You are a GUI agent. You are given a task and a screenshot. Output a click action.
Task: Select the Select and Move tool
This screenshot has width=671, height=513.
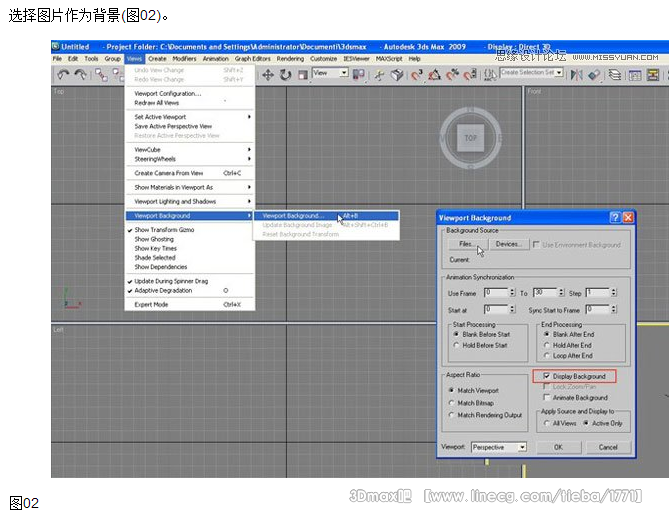click(x=268, y=75)
